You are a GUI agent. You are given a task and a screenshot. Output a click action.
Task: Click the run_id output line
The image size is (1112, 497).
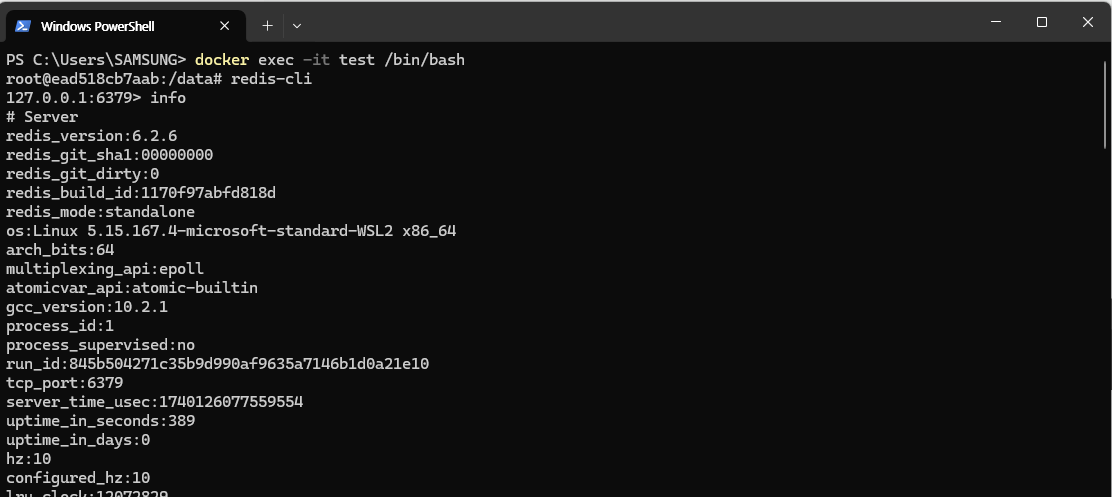218,364
